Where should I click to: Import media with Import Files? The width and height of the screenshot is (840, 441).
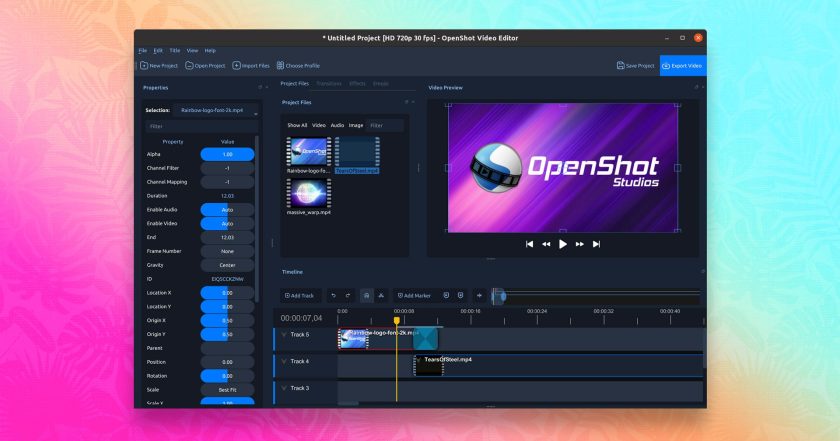[x=251, y=66]
